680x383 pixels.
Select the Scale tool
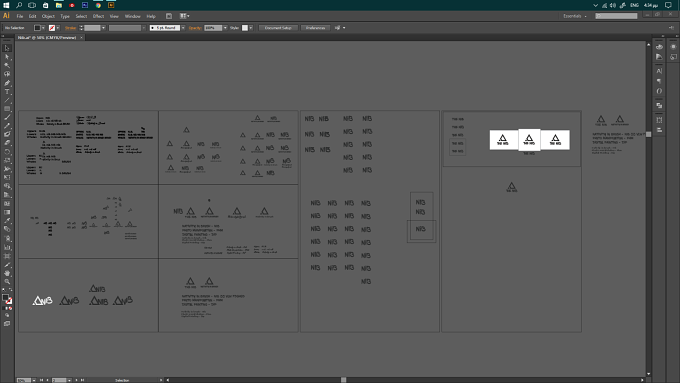tap(7, 160)
